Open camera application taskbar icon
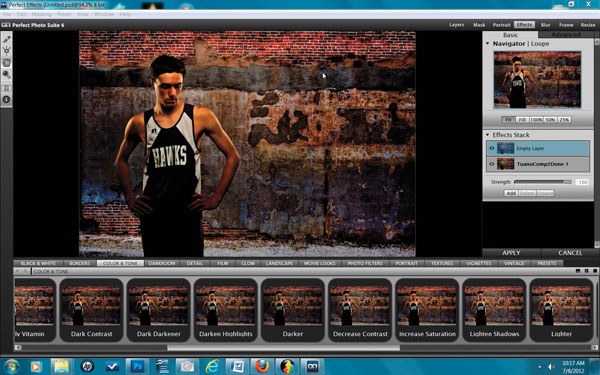The width and height of the screenshot is (600, 375). (187, 367)
